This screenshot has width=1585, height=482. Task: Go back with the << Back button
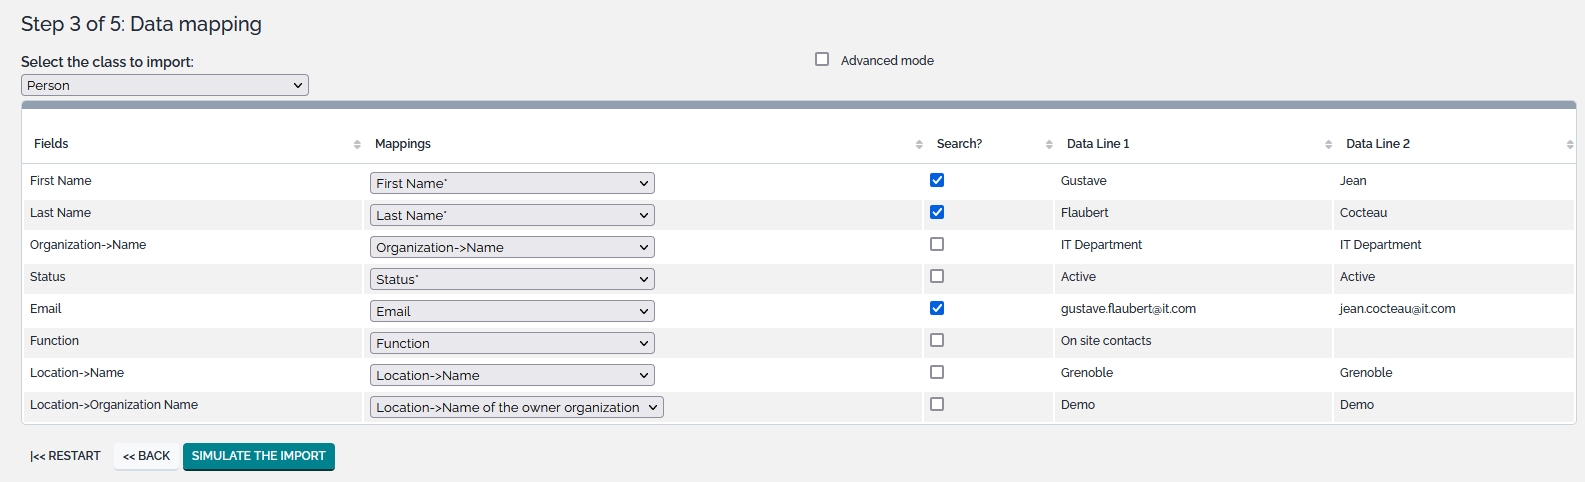[146, 456]
